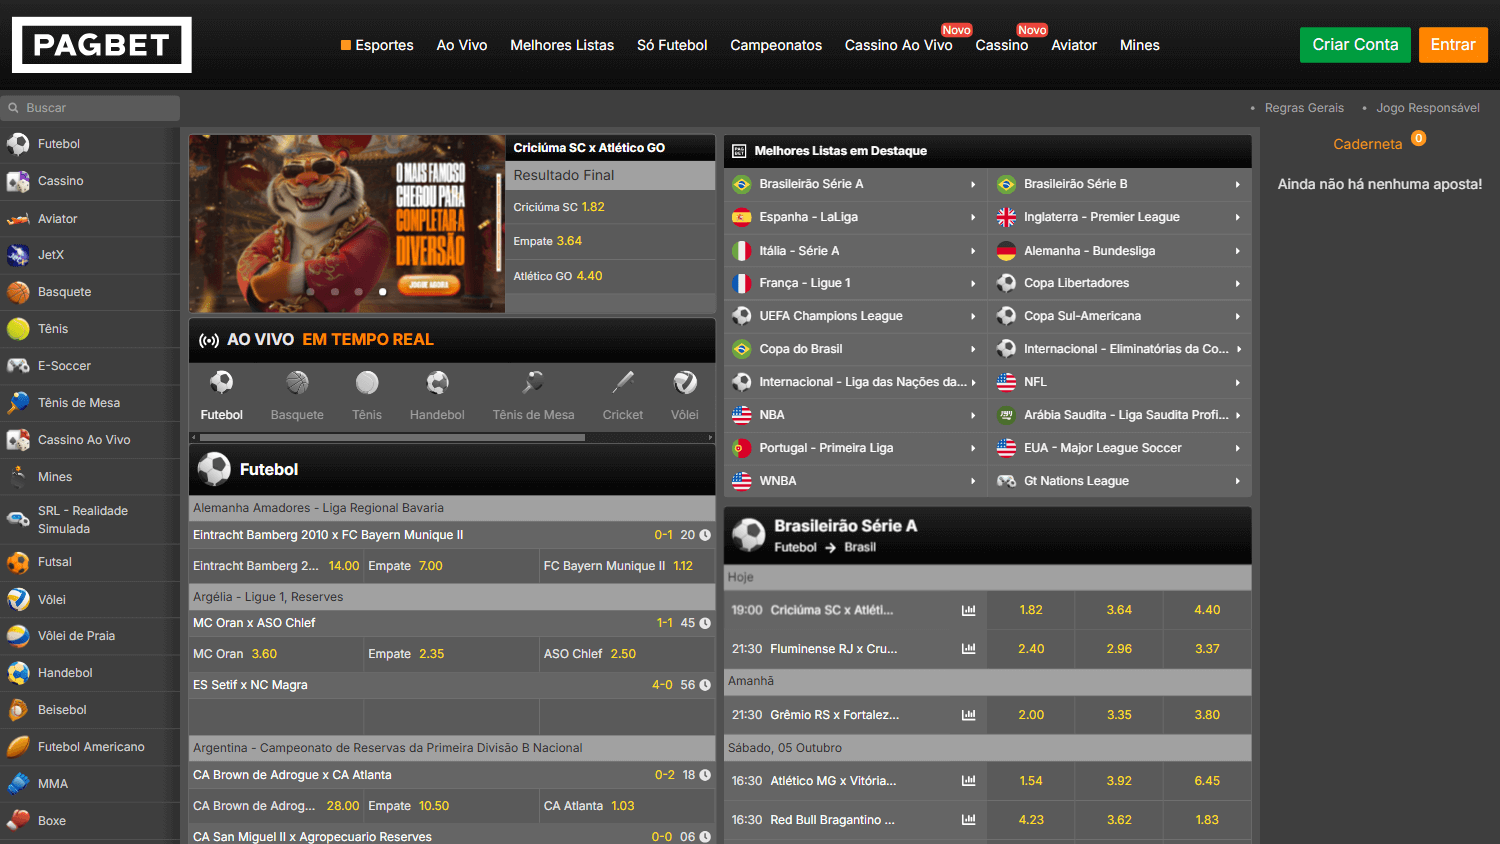Open Regras Gerais link
This screenshot has height=844, width=1500.
point(1304,108)
